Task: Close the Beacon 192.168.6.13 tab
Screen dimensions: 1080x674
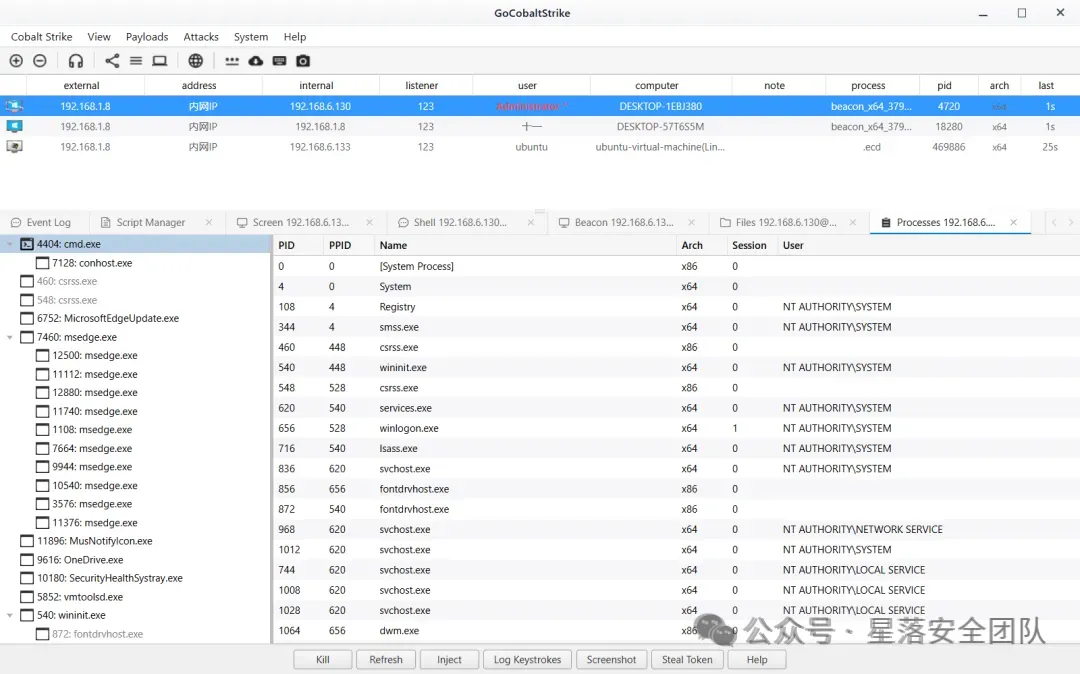Action: point(692,222)
